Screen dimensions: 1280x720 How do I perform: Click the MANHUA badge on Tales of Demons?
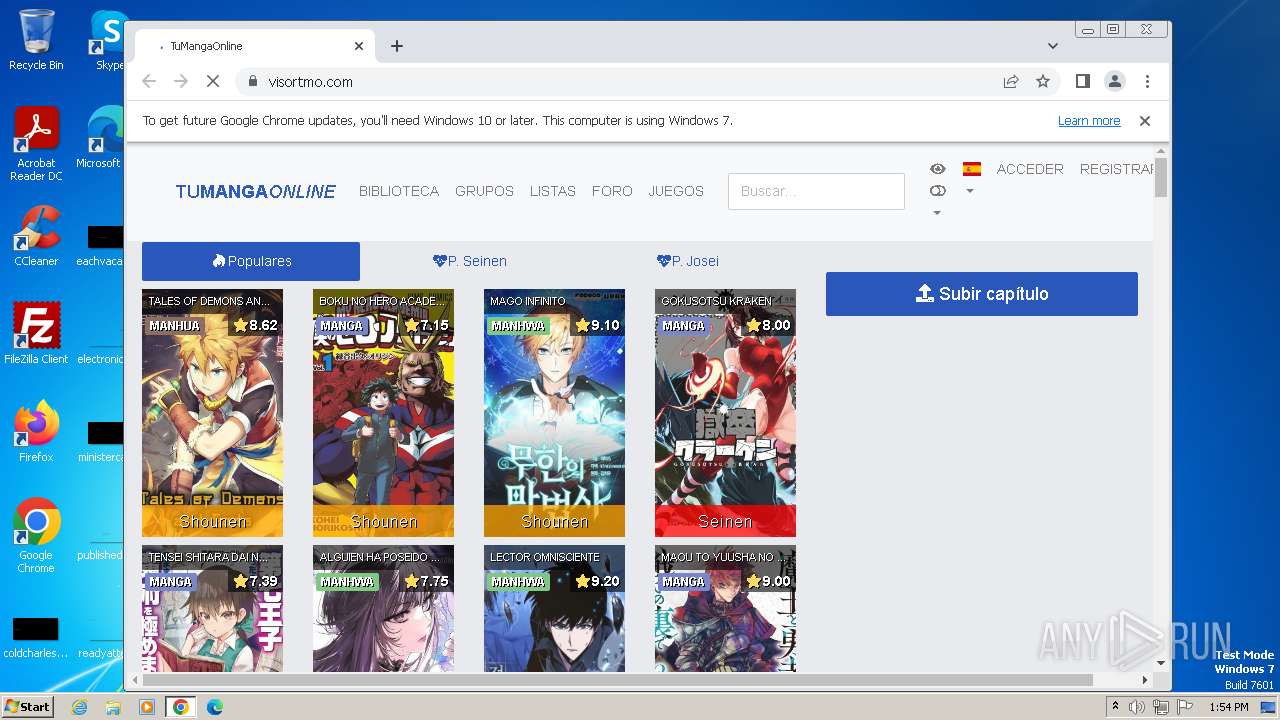coord(174,326)
